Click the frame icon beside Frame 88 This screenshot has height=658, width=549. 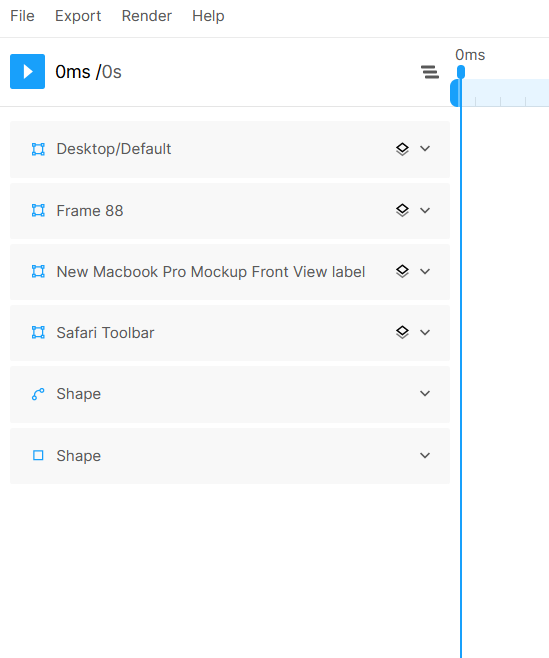coord(38,210)
